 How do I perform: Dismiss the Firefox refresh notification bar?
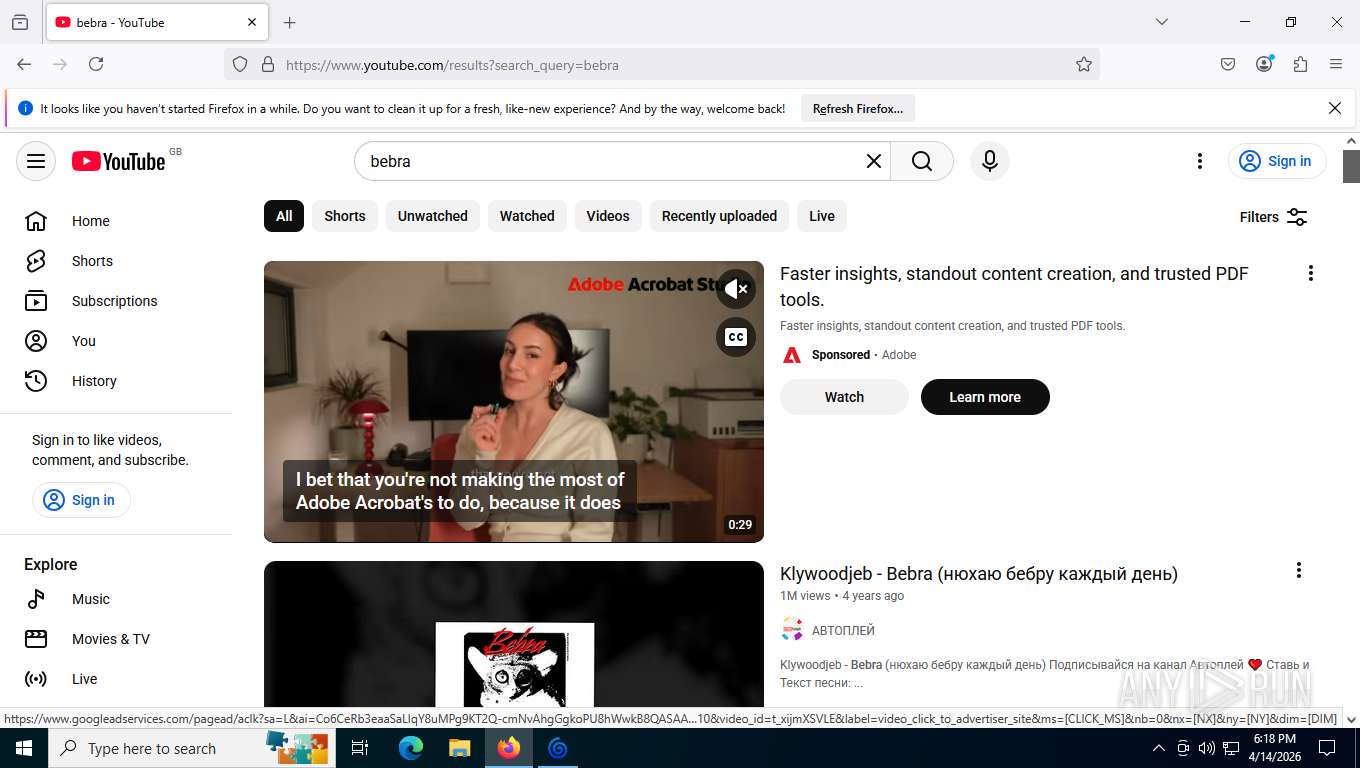point(1334,108)
